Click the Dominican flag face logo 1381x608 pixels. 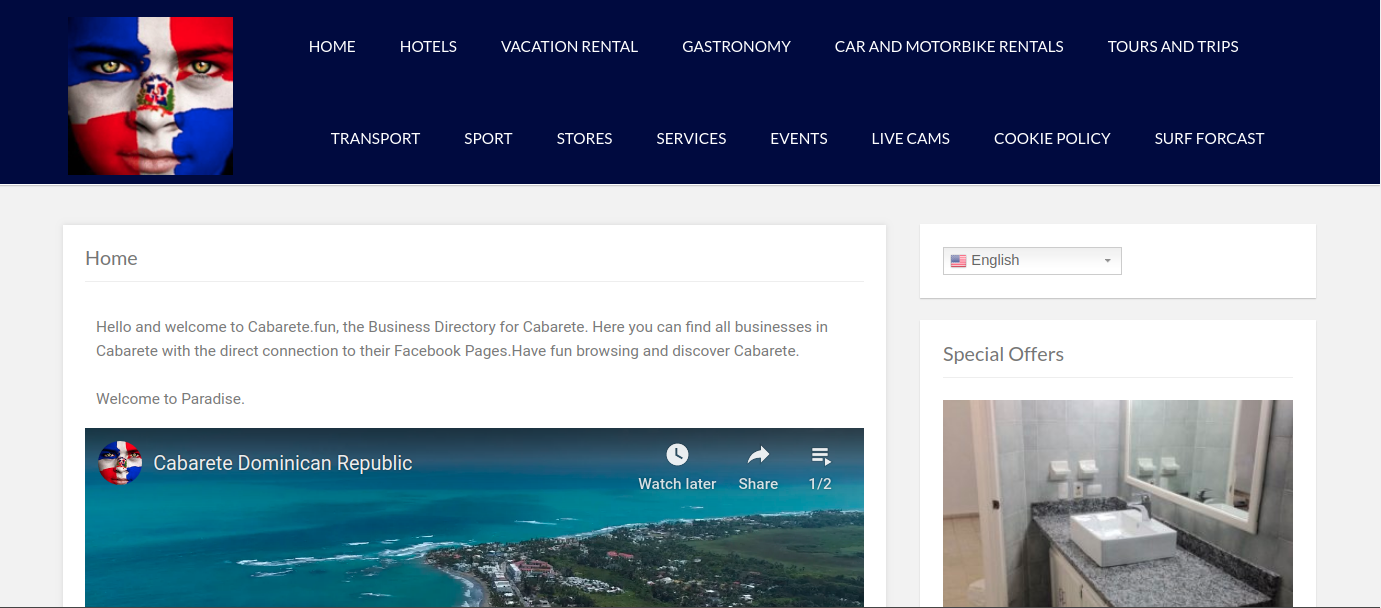150,96
